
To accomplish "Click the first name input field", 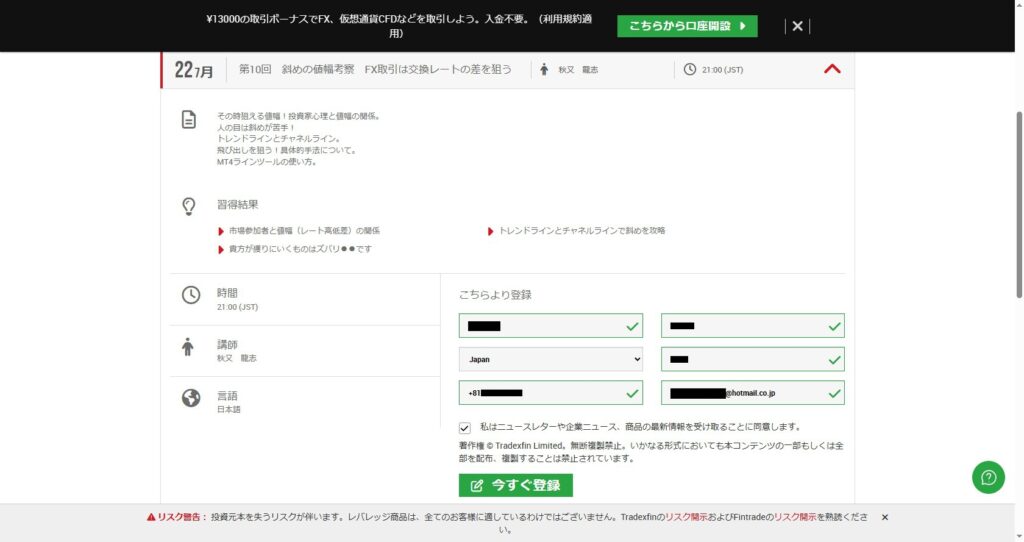I will click(551, 326).
